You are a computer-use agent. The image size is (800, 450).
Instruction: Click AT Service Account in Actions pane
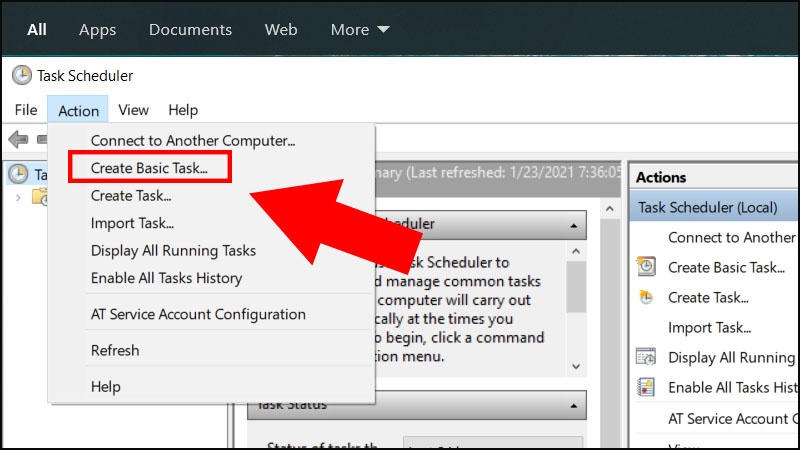coord(733,419)
